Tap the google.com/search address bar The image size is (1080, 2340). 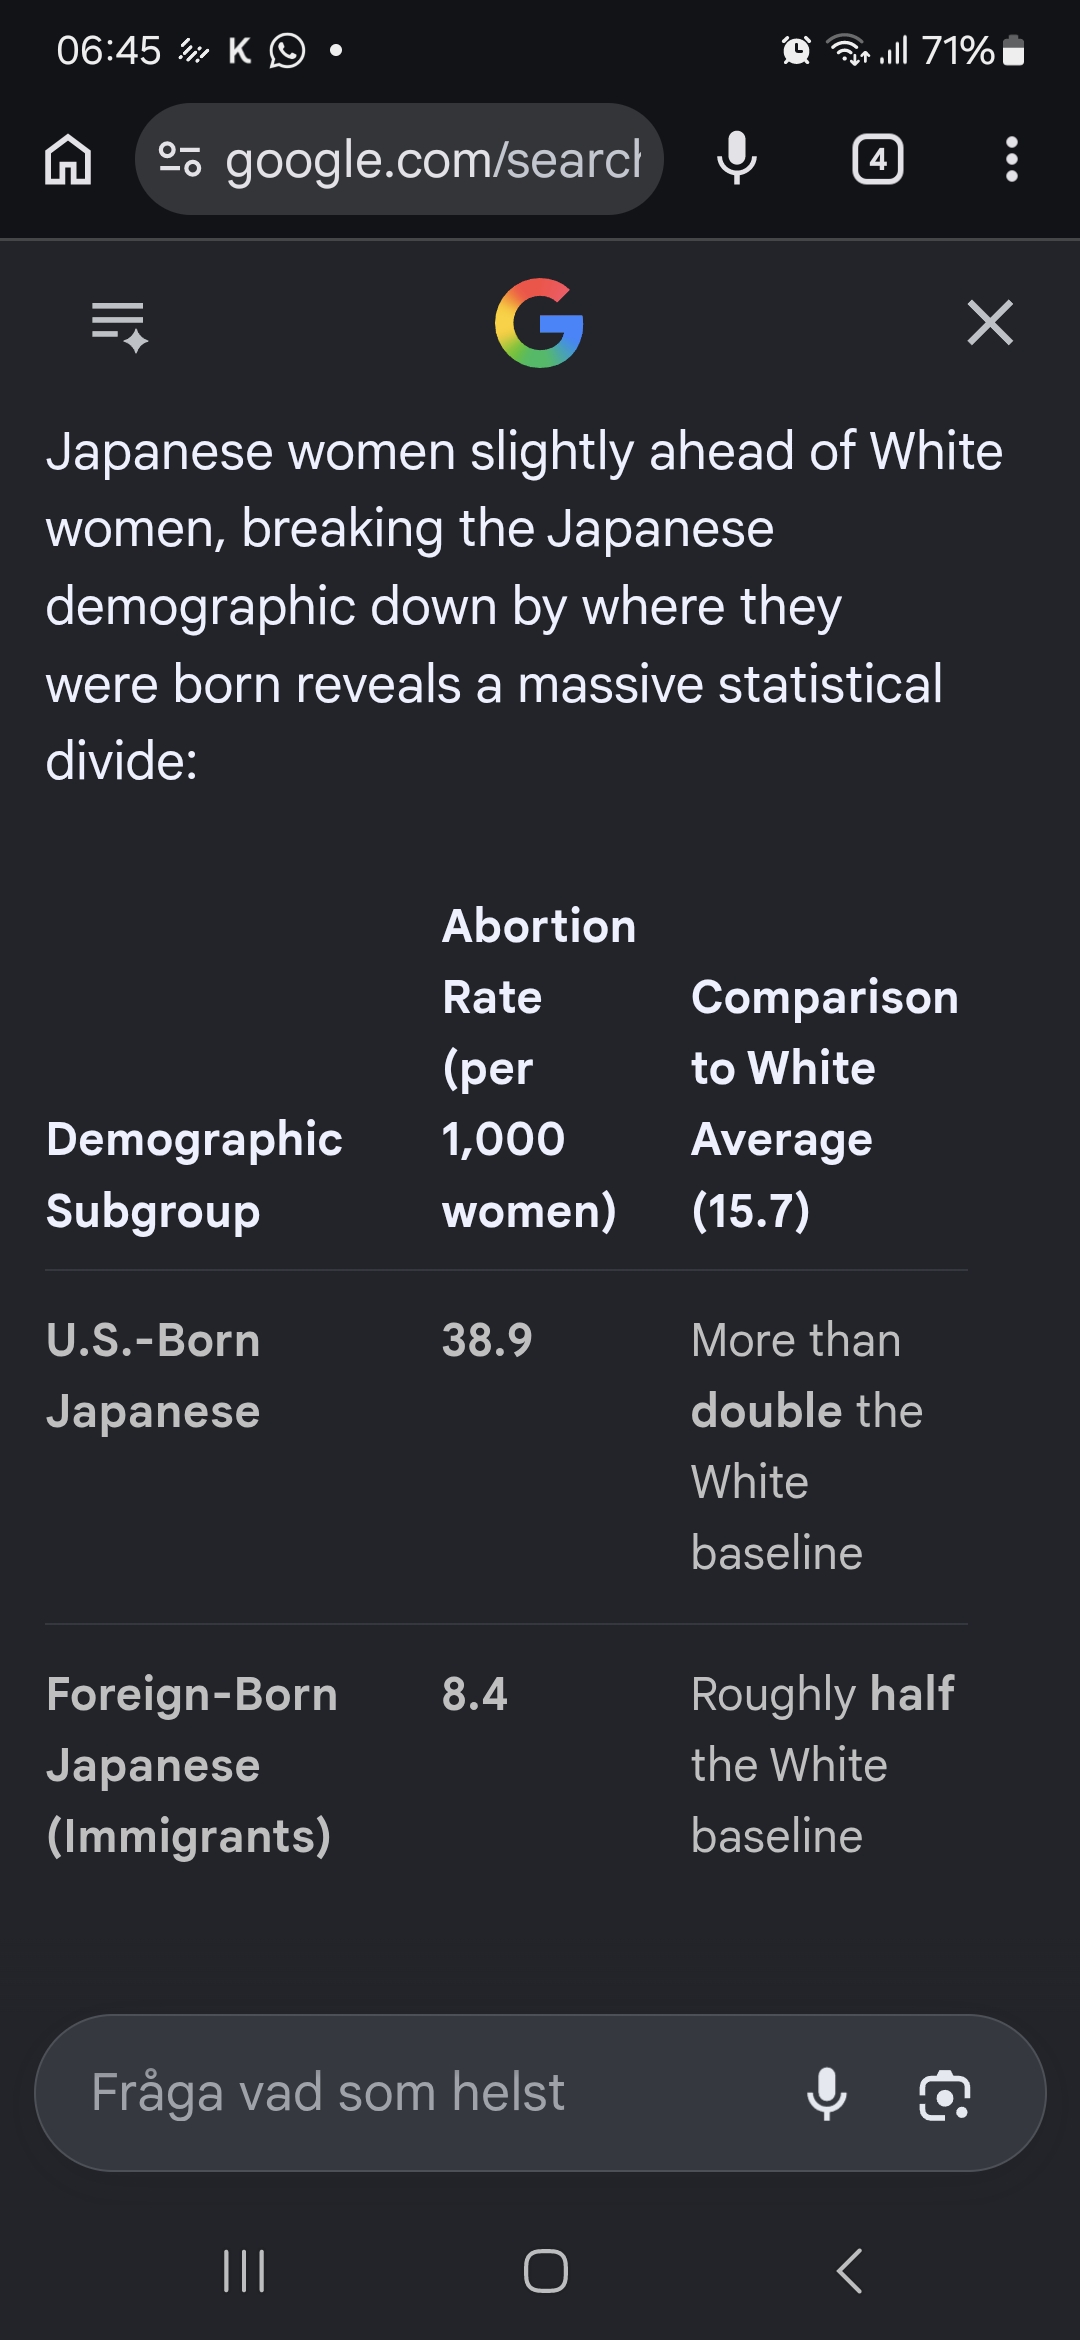399,159
